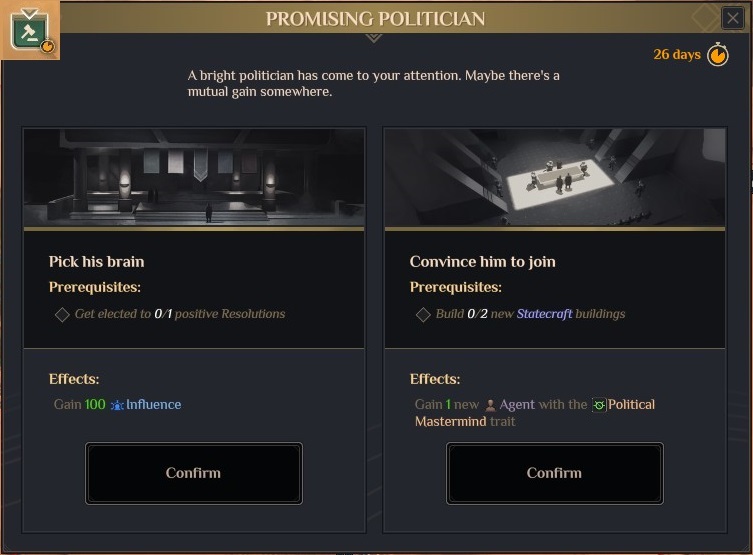
Task: Click the dark hall artwork for Pick his brain
Action: coord(194,177)
